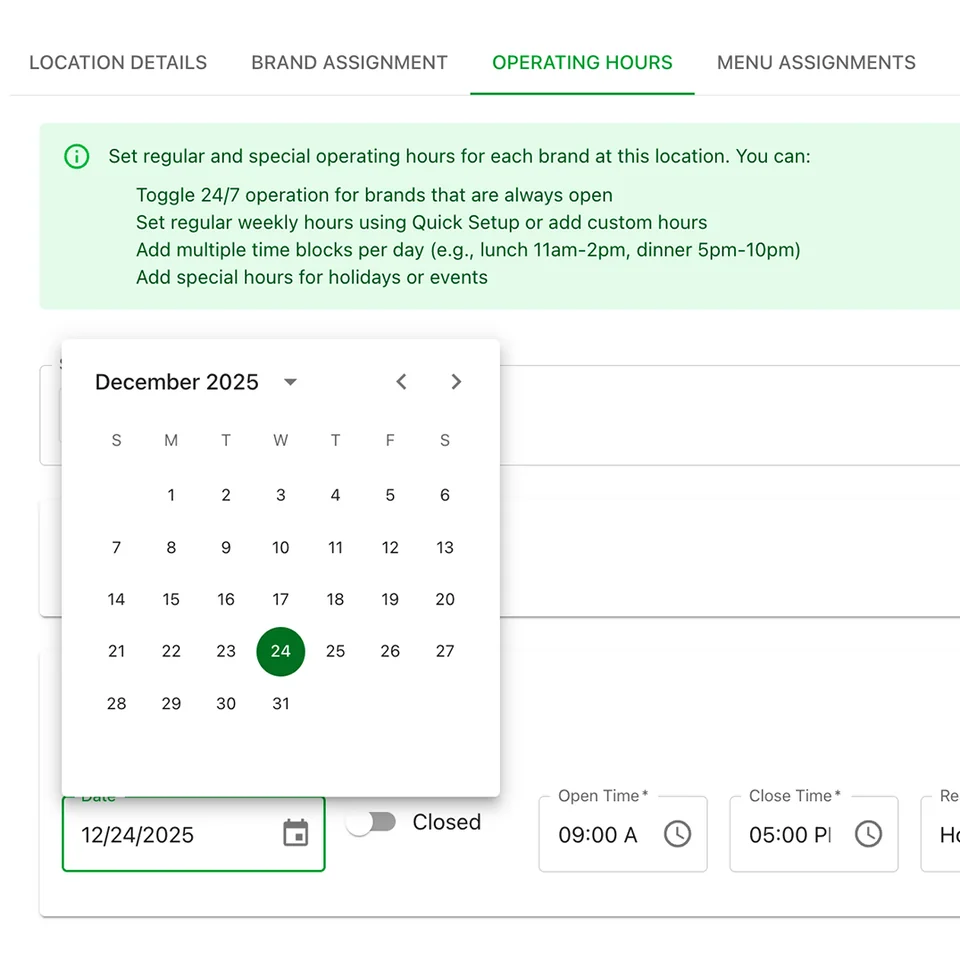Image resolution: width=960 pixels, height=960 pixels.
Task: Click day 23 in the calendar
Action: click(226, 651)
